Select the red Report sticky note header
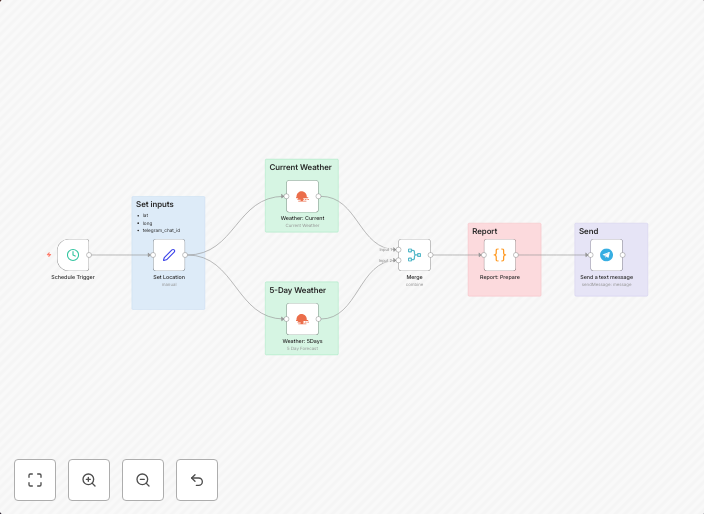The image size is (704, 514). coord(485,231)
